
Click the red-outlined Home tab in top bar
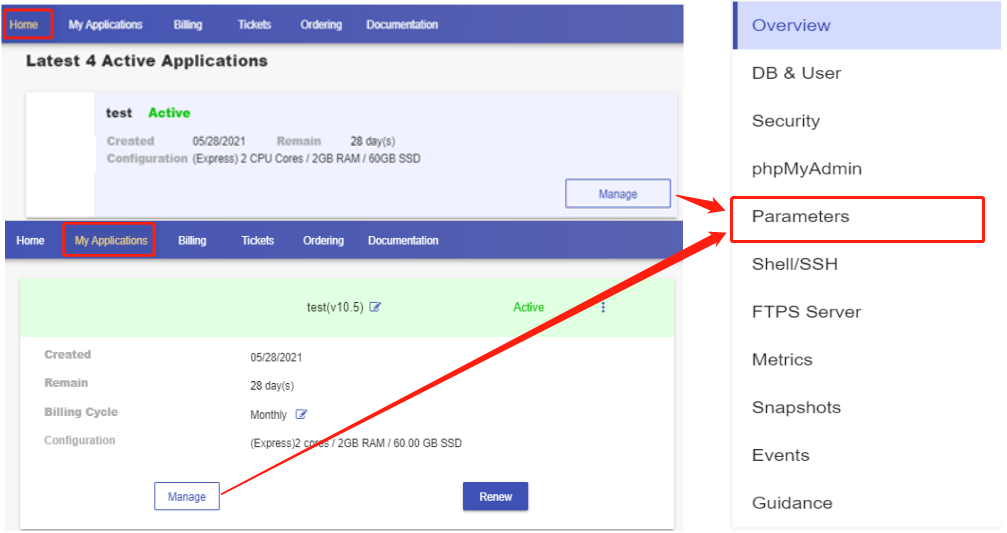pos(23,24)
